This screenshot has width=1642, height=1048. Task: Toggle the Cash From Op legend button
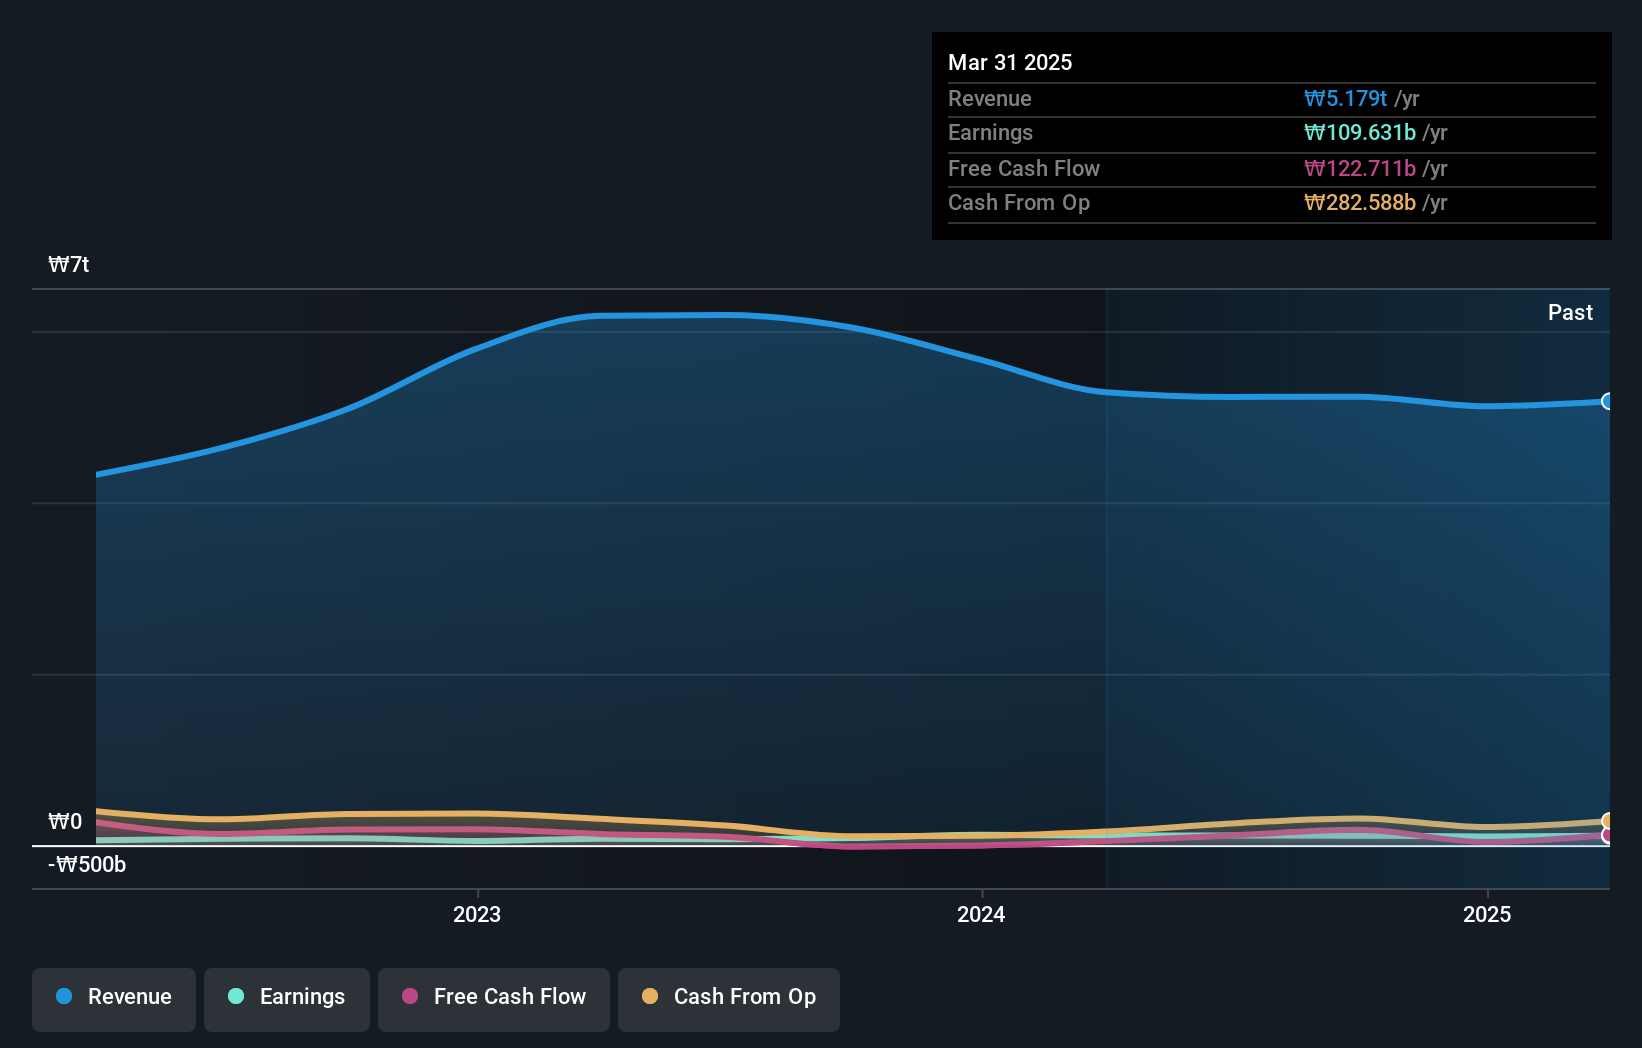point(729,999)
